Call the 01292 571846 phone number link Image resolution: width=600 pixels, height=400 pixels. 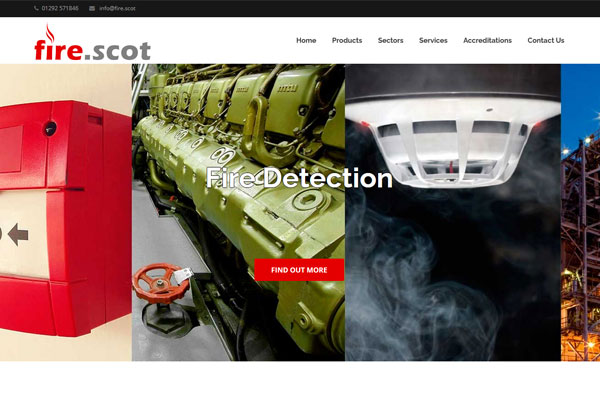60,8
